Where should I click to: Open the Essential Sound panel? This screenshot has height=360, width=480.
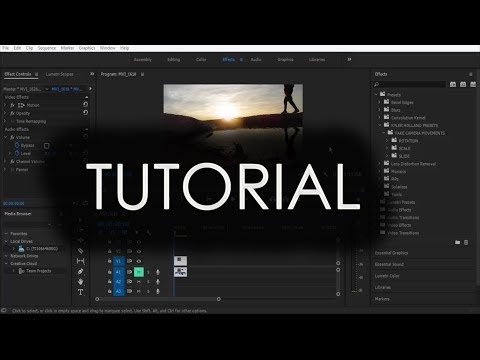coord(389,264)
